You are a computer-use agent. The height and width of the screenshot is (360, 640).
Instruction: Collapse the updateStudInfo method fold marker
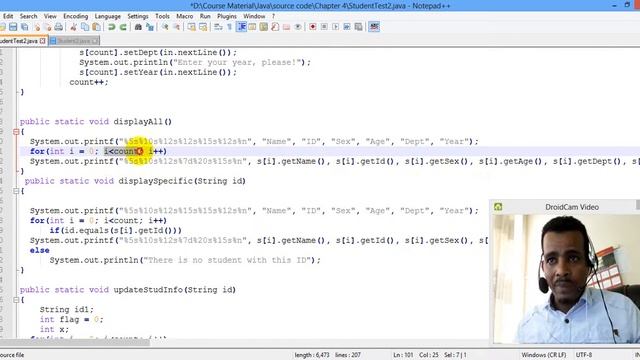(x=16, y=300)
